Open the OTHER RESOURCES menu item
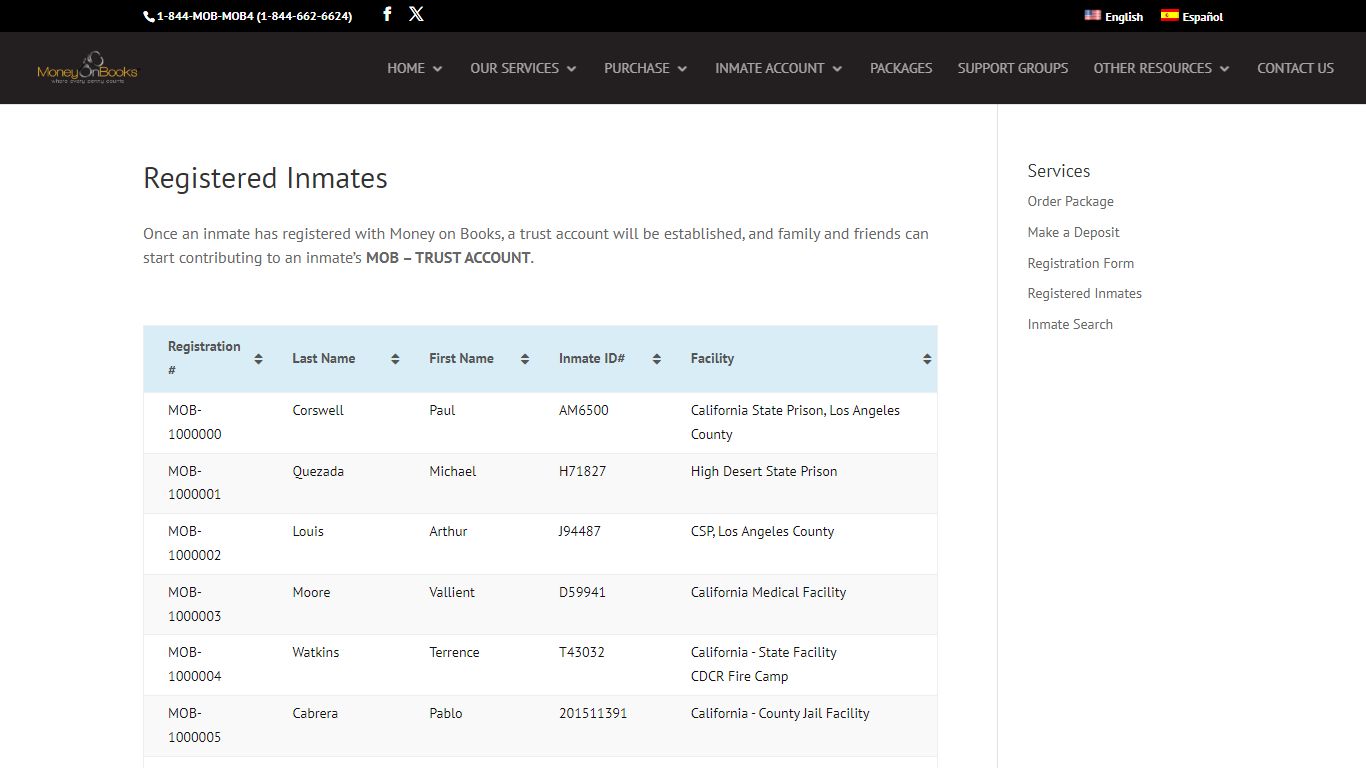 (1153, 68)
